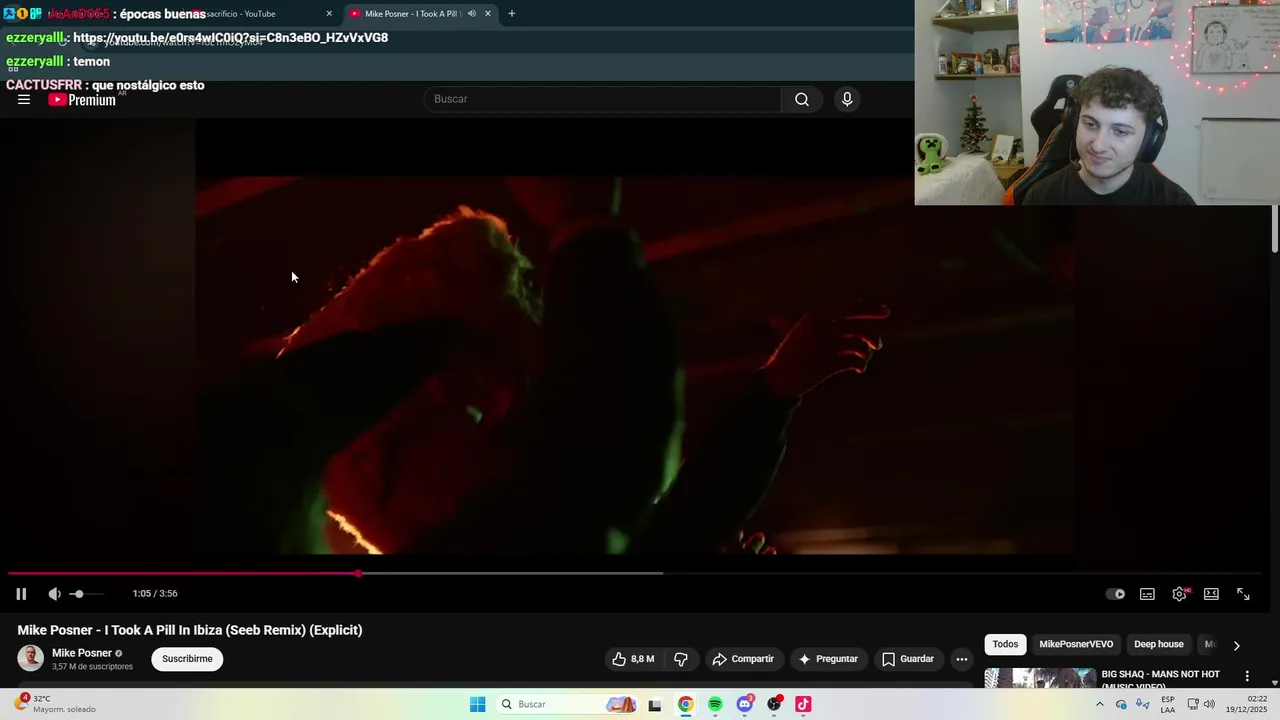This screenshot has height=720, width=1280.
Task: Enter fullscreen mode
Action: click(1243, 594)
